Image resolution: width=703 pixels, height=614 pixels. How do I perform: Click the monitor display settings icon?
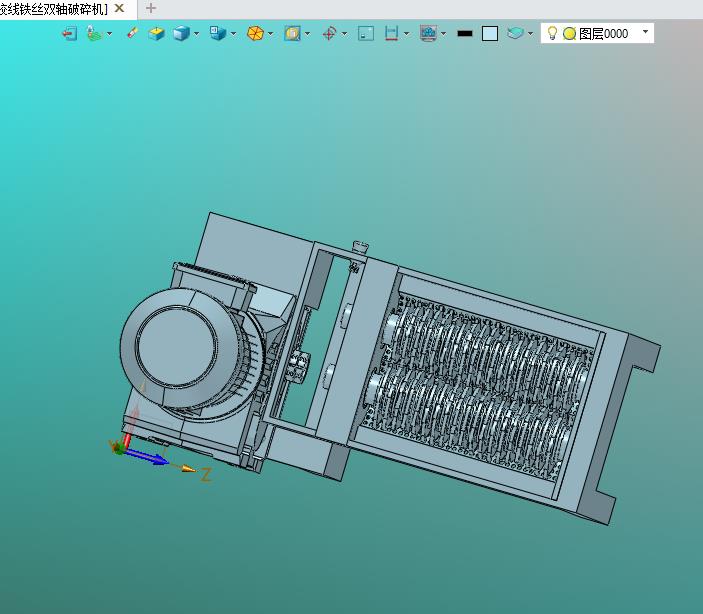point(427,33)
